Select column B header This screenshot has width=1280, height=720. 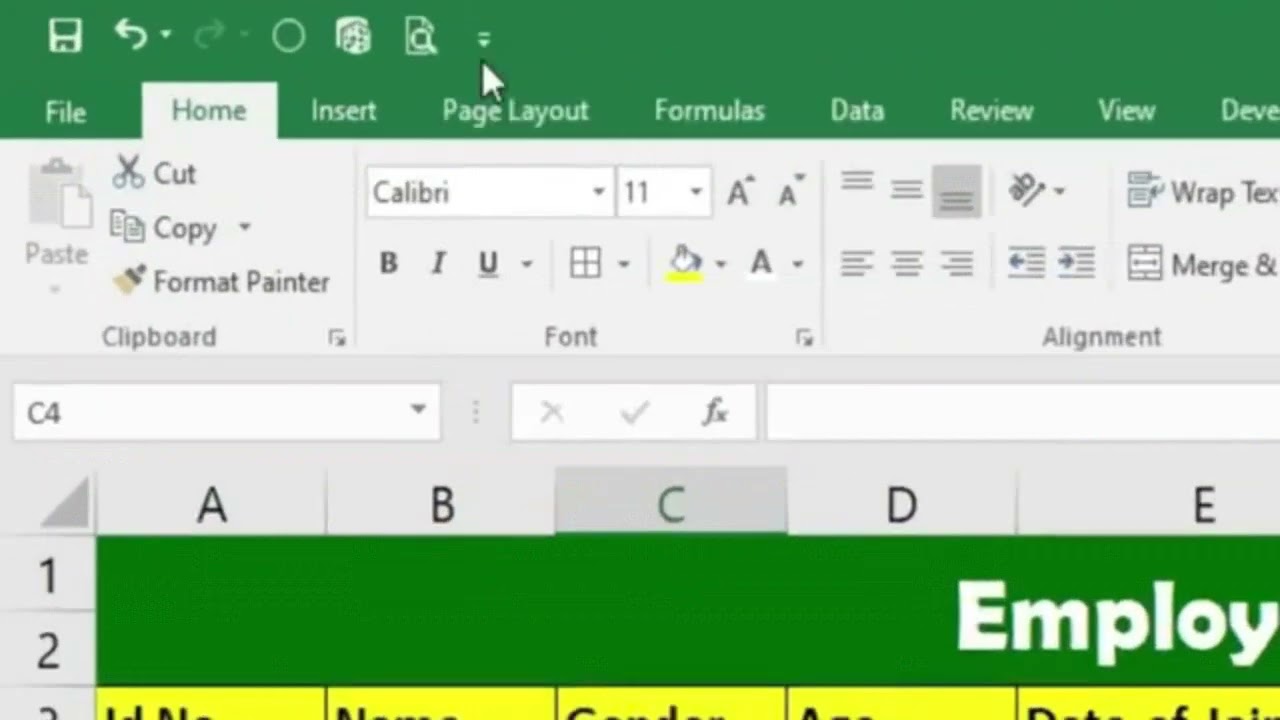click(441, 504)
